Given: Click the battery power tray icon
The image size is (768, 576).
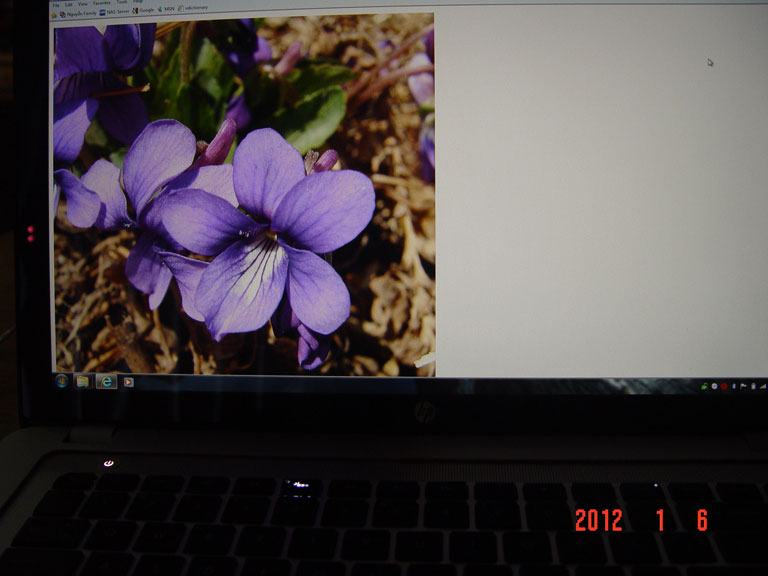Looking at the screenshot, I should pos(754,386).
